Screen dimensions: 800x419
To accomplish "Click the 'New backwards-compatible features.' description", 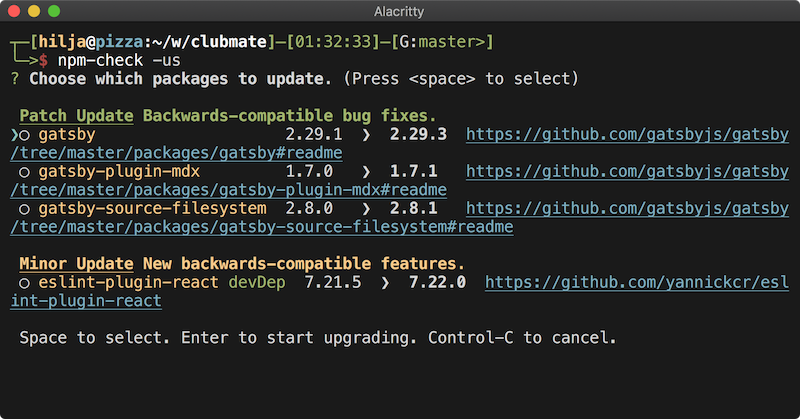I will (304, 264).
